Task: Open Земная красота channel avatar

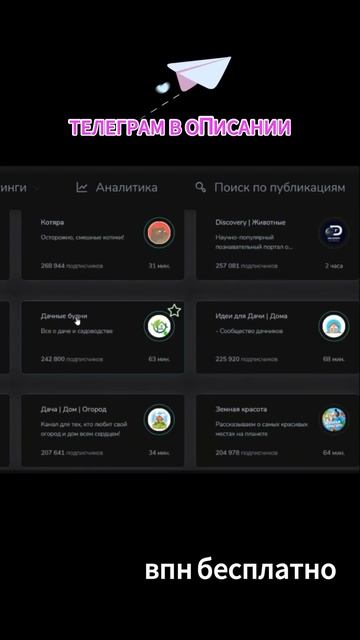Action: pyautogui.click(x=333, y=420)
